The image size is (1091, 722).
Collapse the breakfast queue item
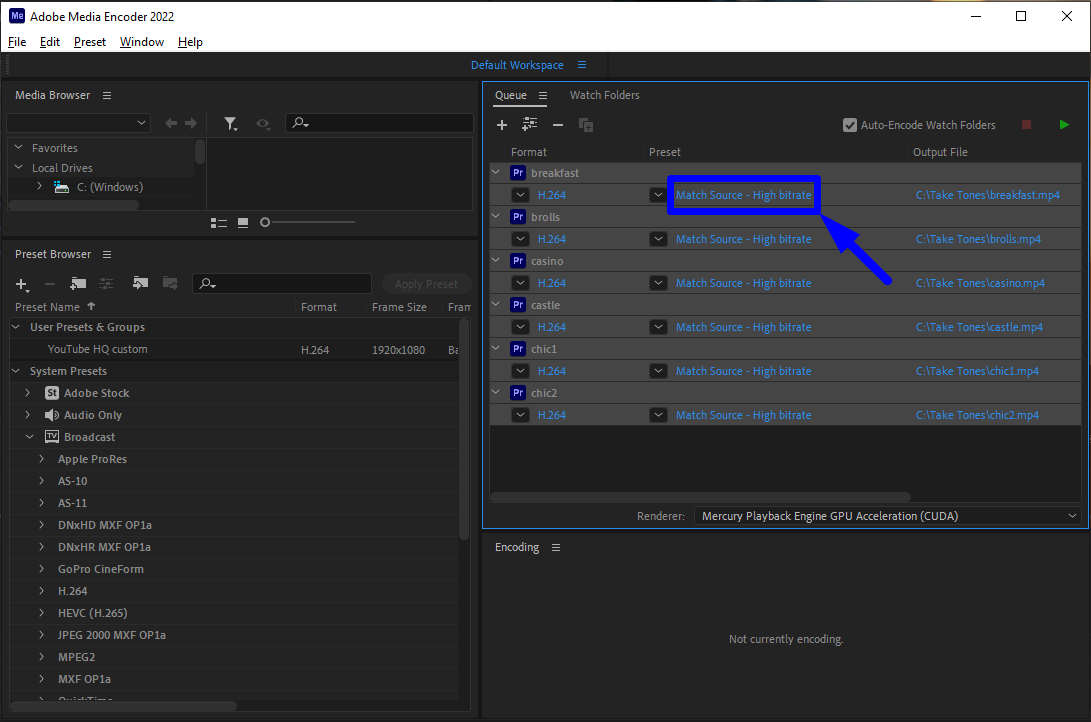[496, 173]
